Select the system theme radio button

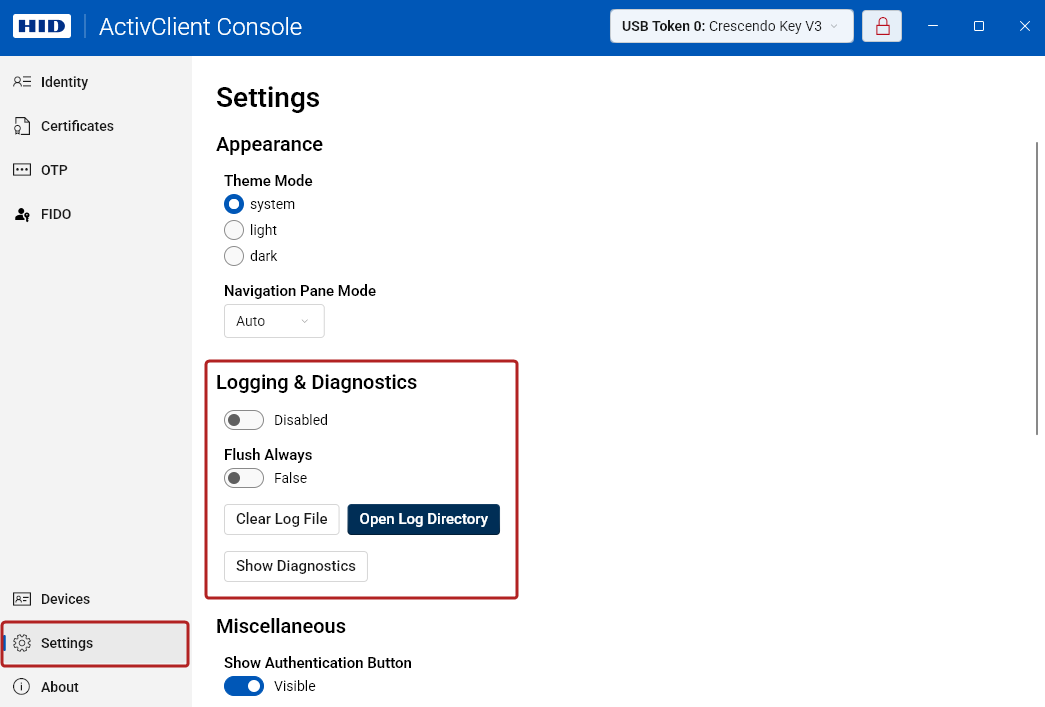coord(234,204)
